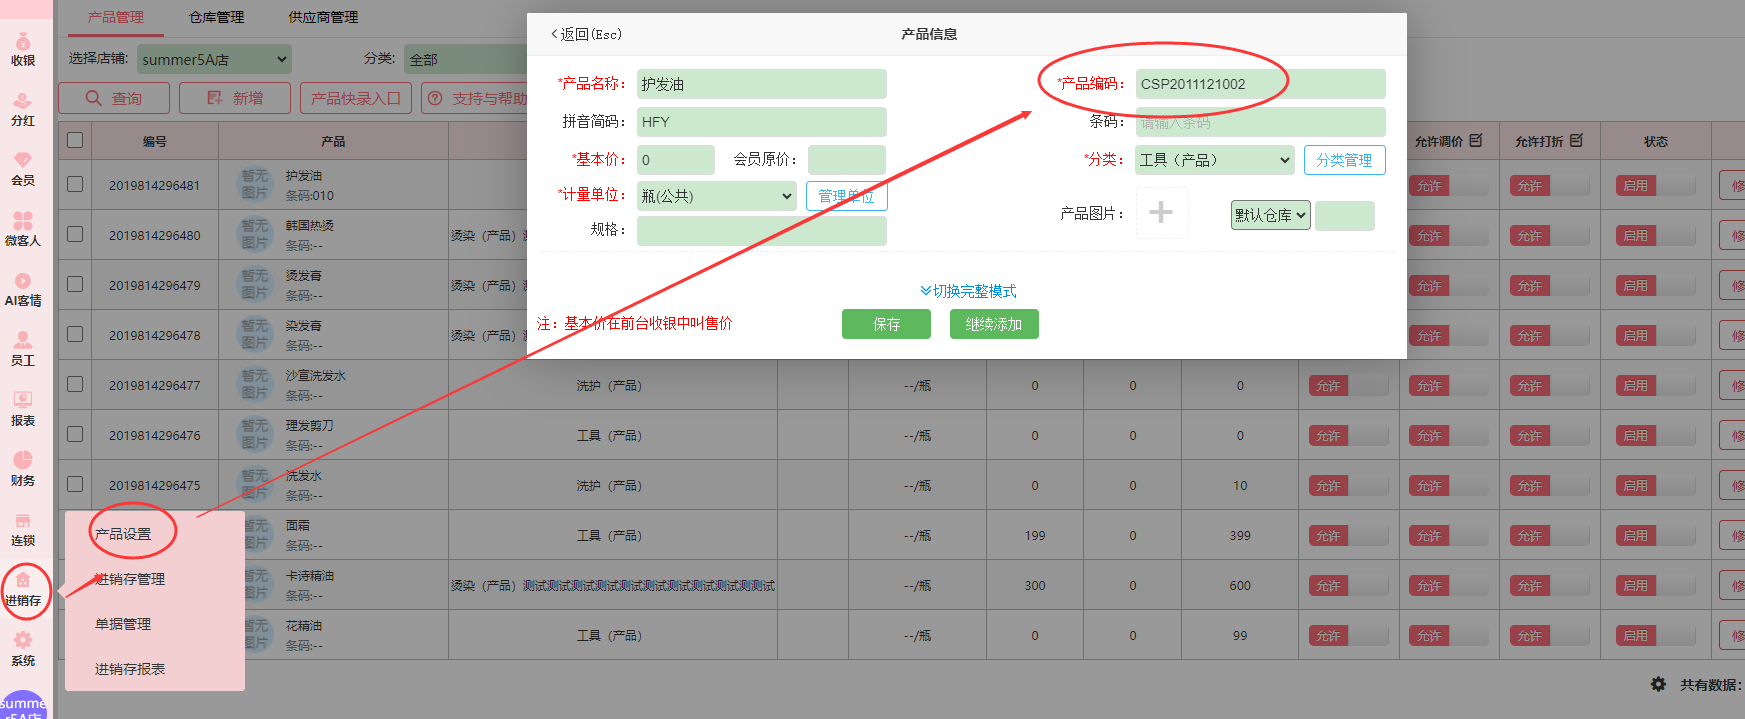Click the 基本价 price input field
This screenshot has height=719, width=1745.
676,160
